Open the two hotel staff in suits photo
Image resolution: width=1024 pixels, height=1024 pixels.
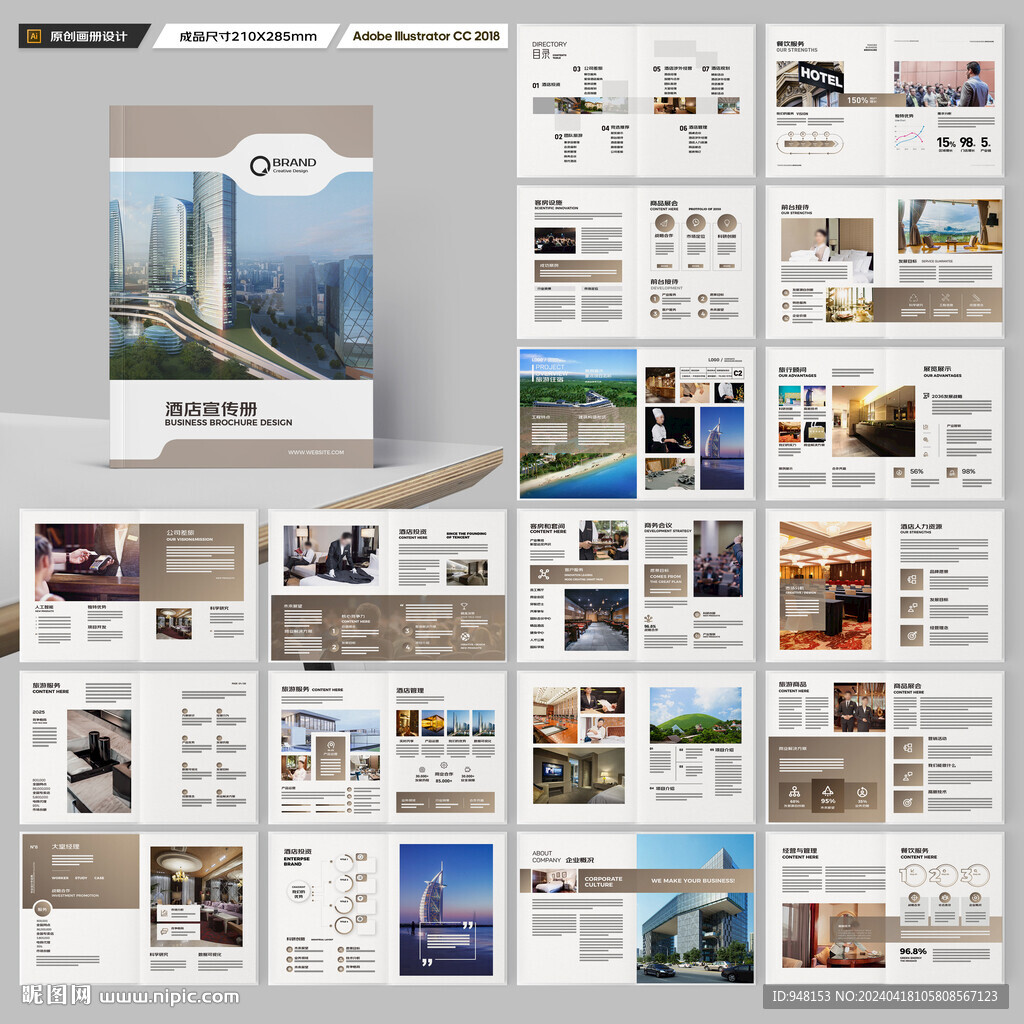pyautogui.click(x=859, y=707)
